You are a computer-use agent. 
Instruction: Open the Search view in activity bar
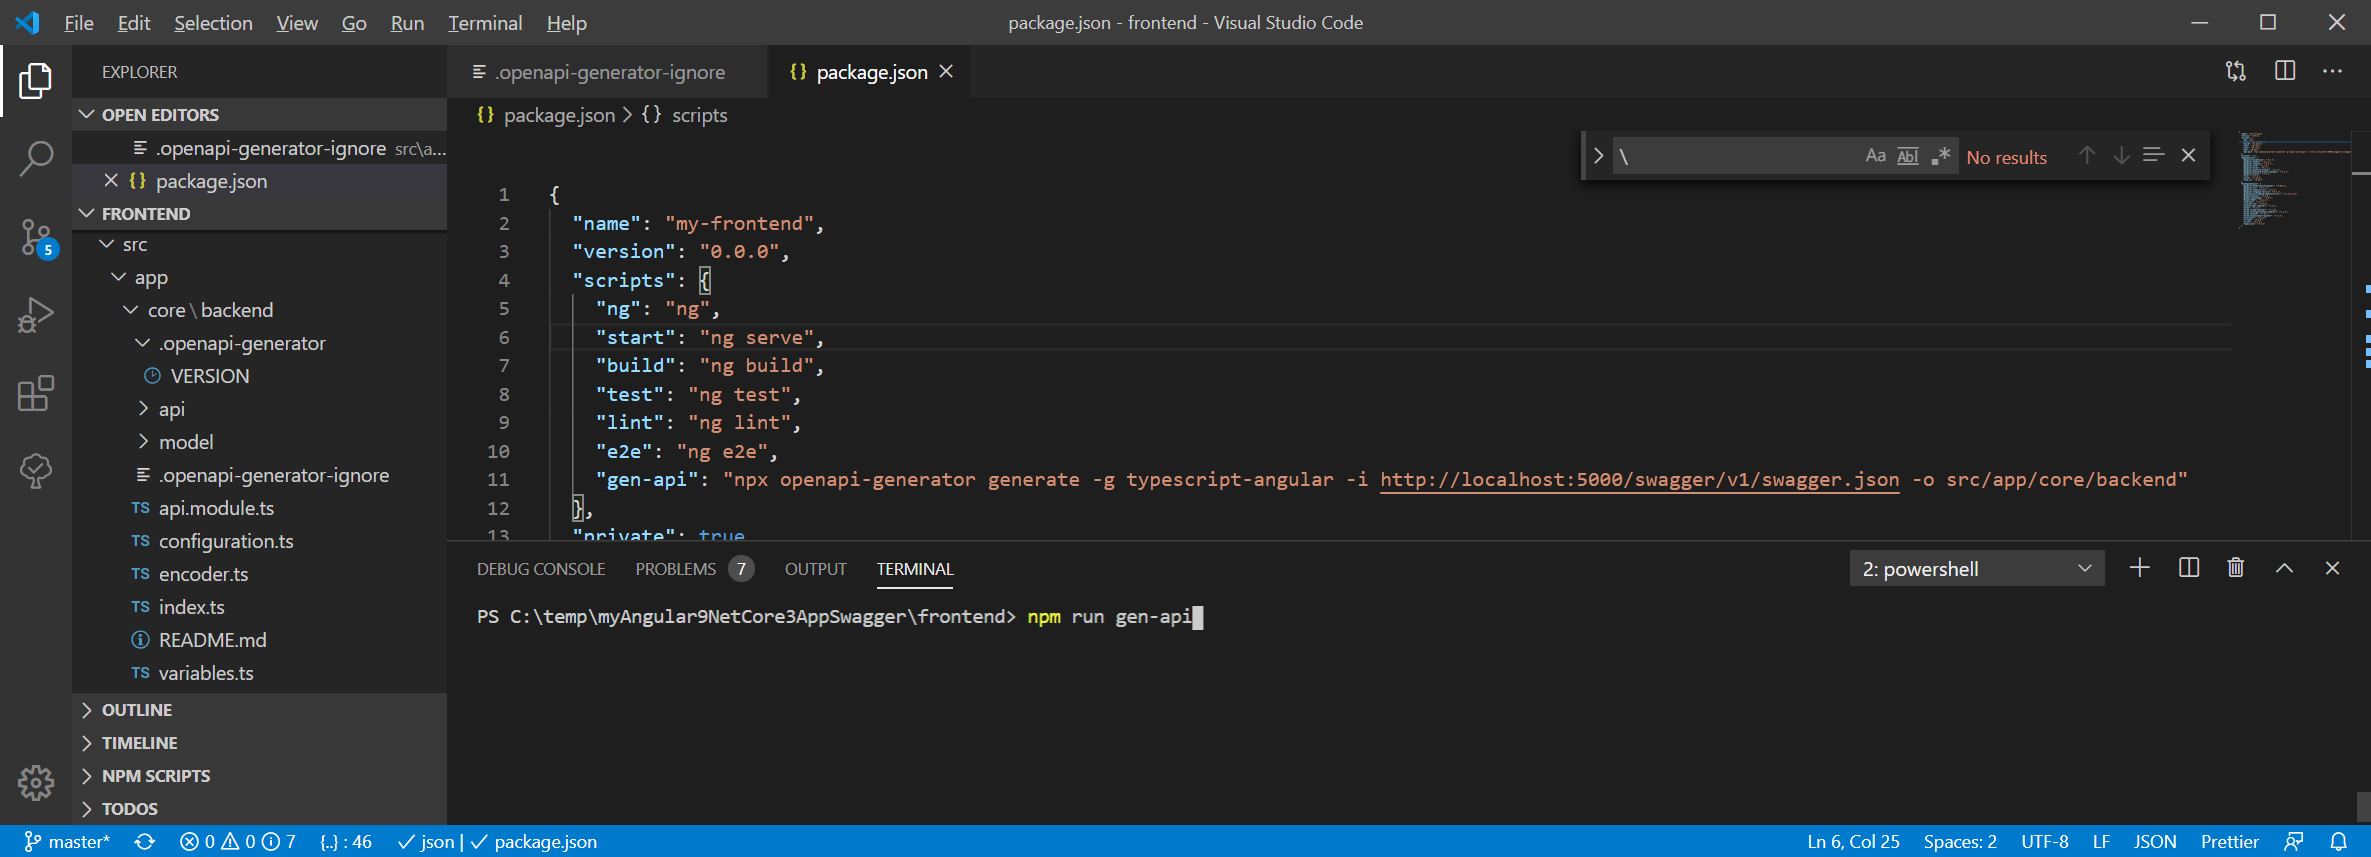tap(36, 158)
